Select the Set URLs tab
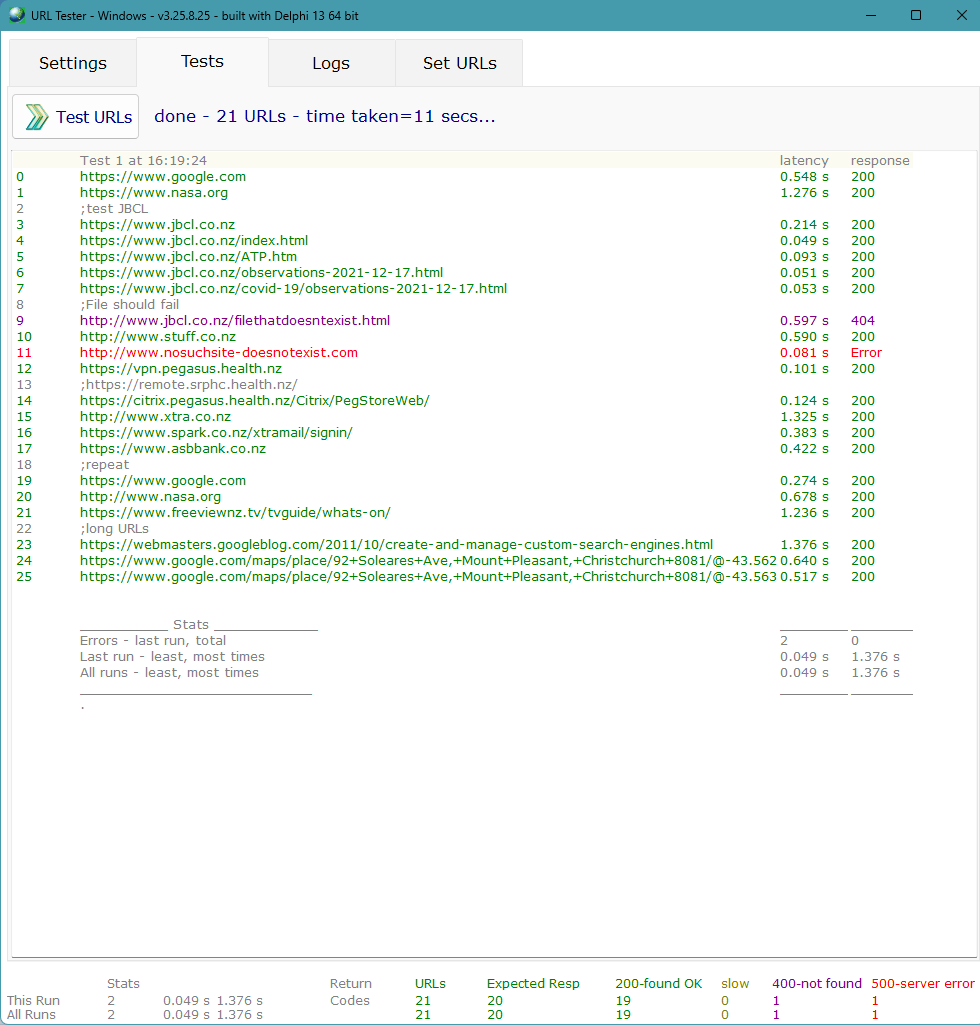 [x=459, y=62]
